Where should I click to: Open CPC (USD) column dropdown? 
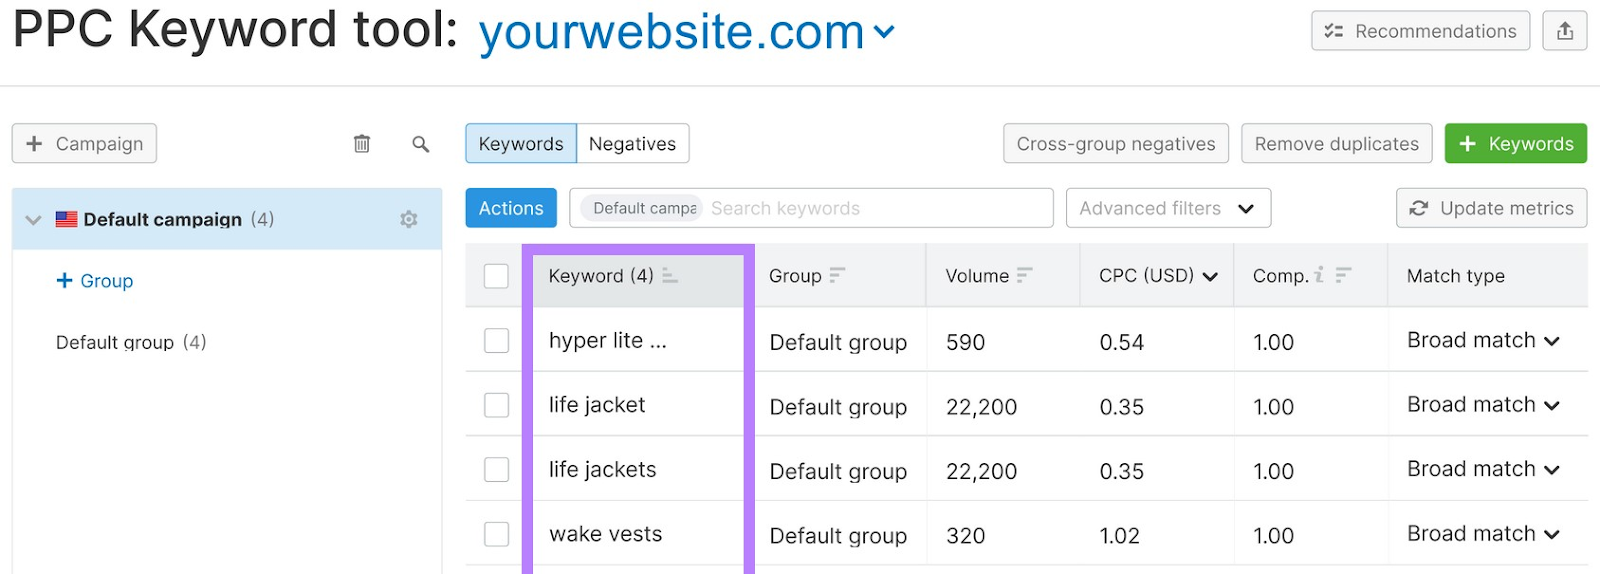(x=1210, y=277)
